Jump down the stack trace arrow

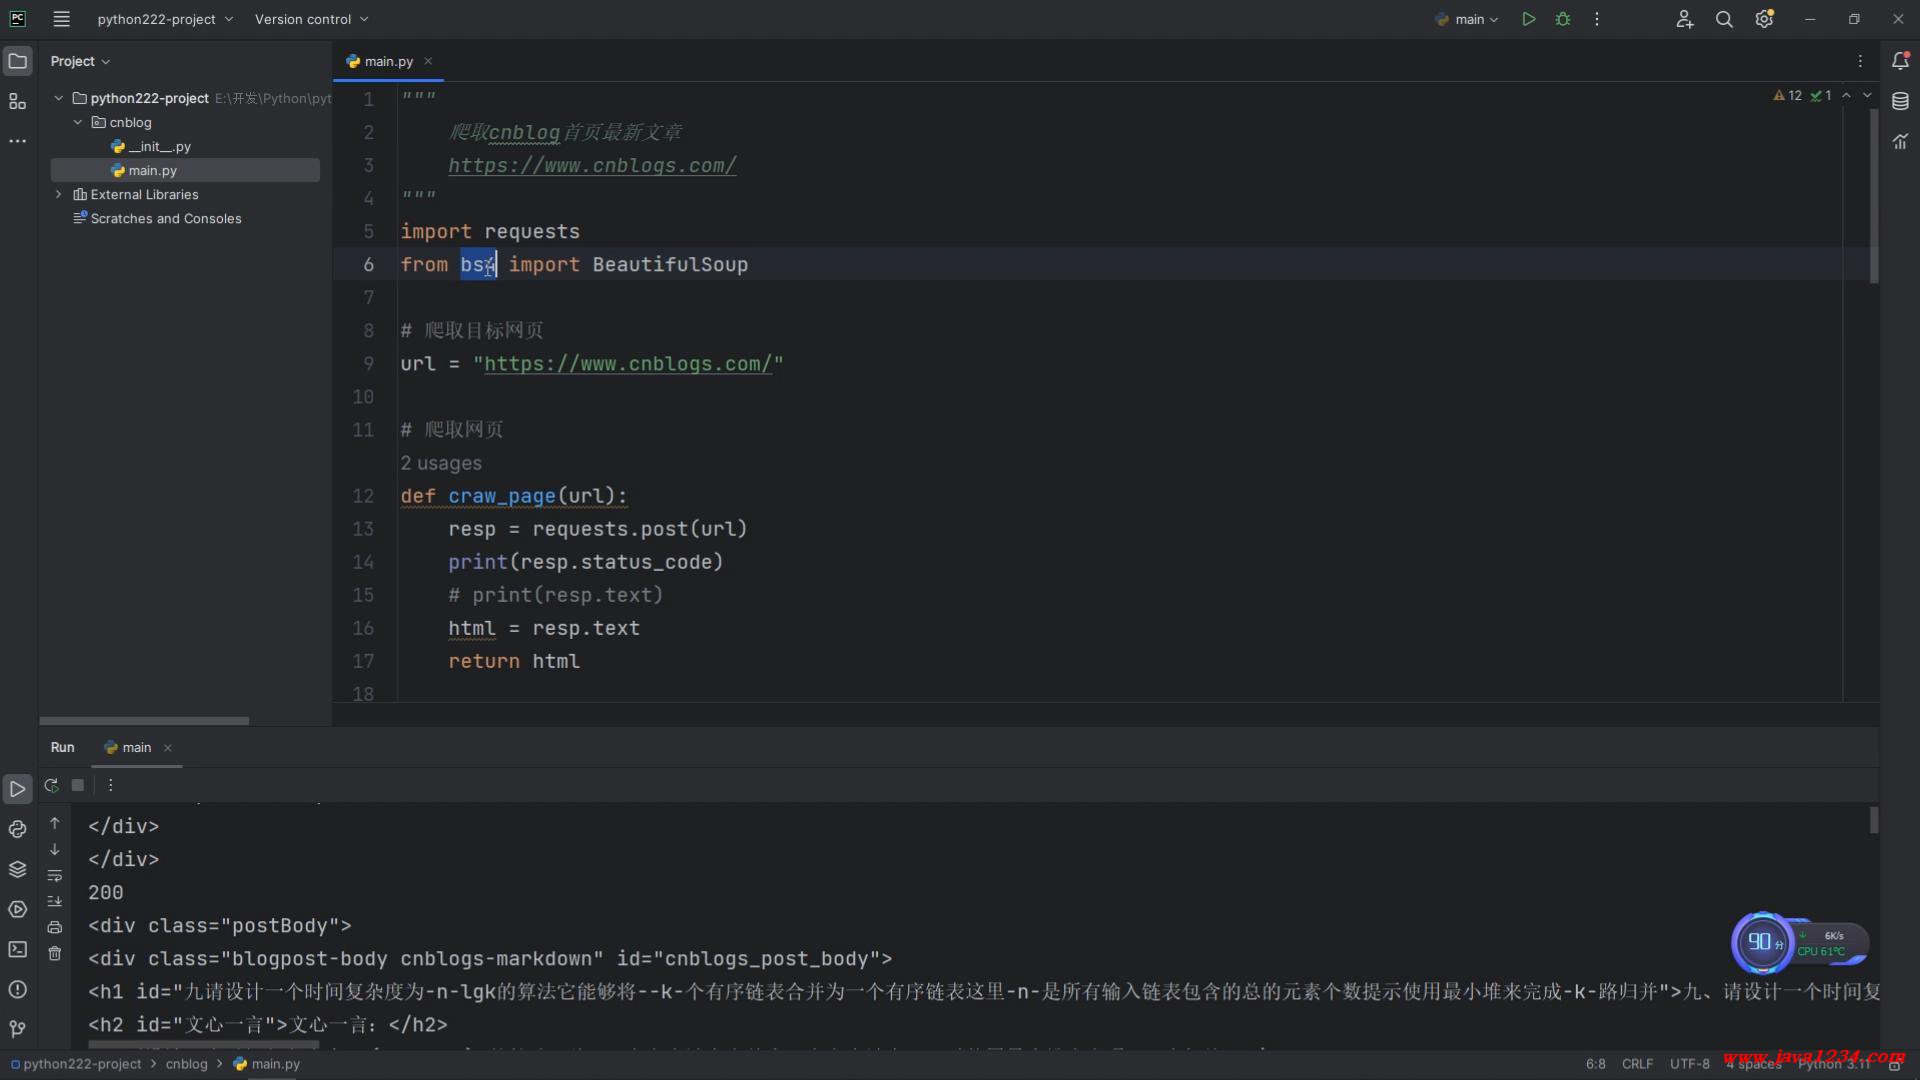[x=55, y=849]
